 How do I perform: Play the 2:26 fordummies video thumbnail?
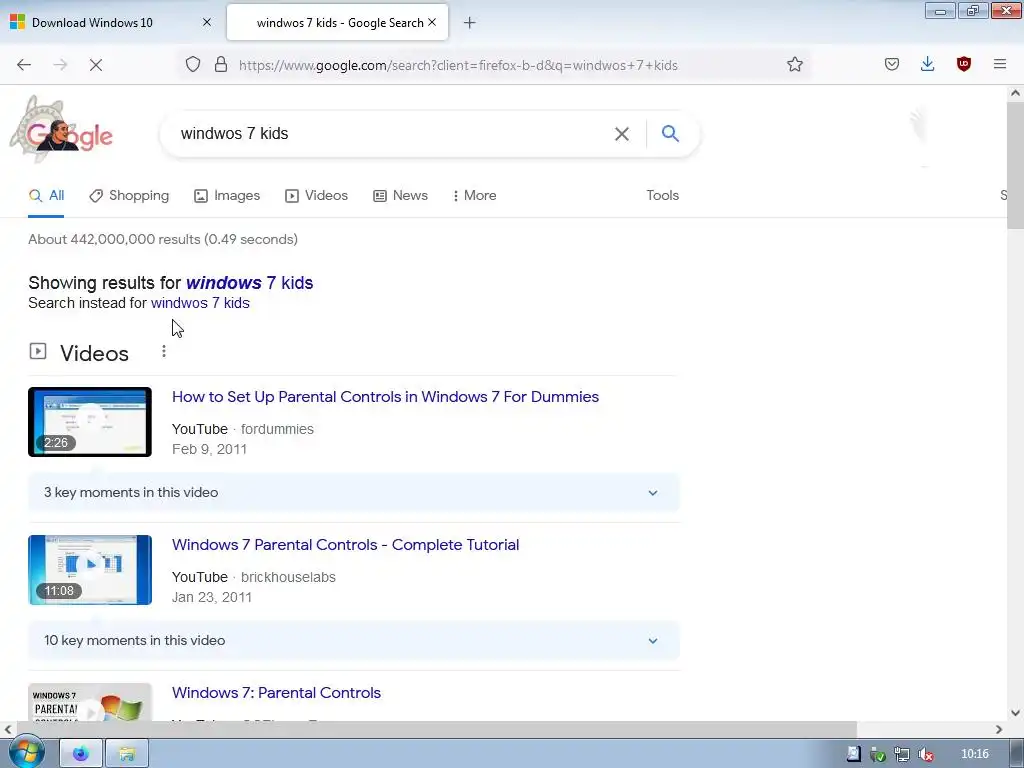[x=89, y=422]
